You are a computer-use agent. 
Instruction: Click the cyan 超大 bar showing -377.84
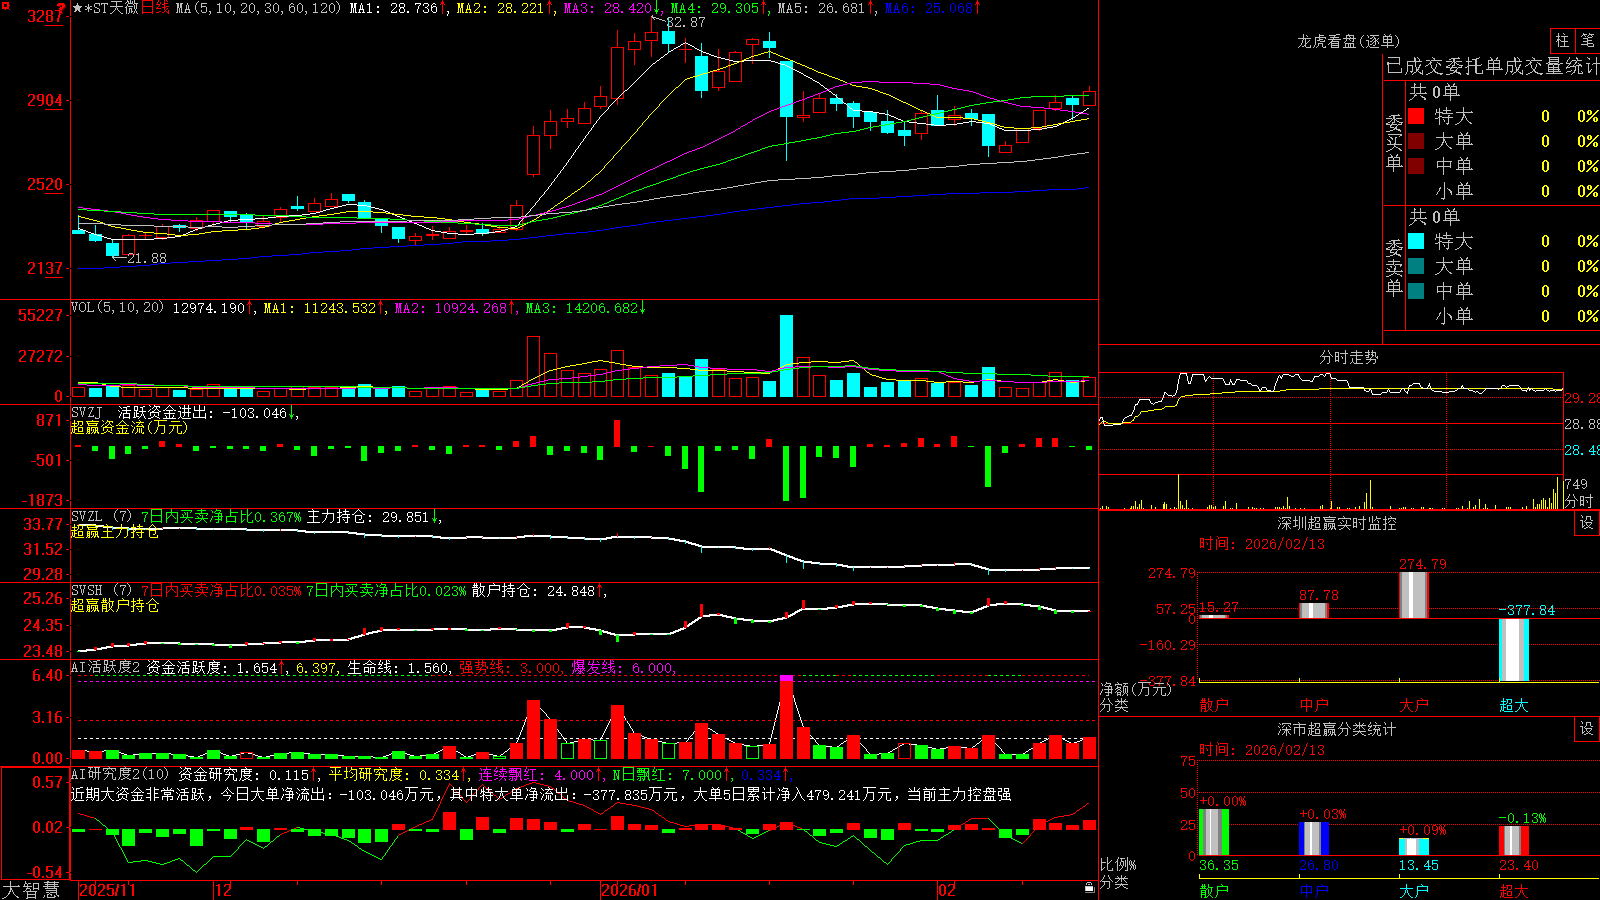pos(1514,650)
